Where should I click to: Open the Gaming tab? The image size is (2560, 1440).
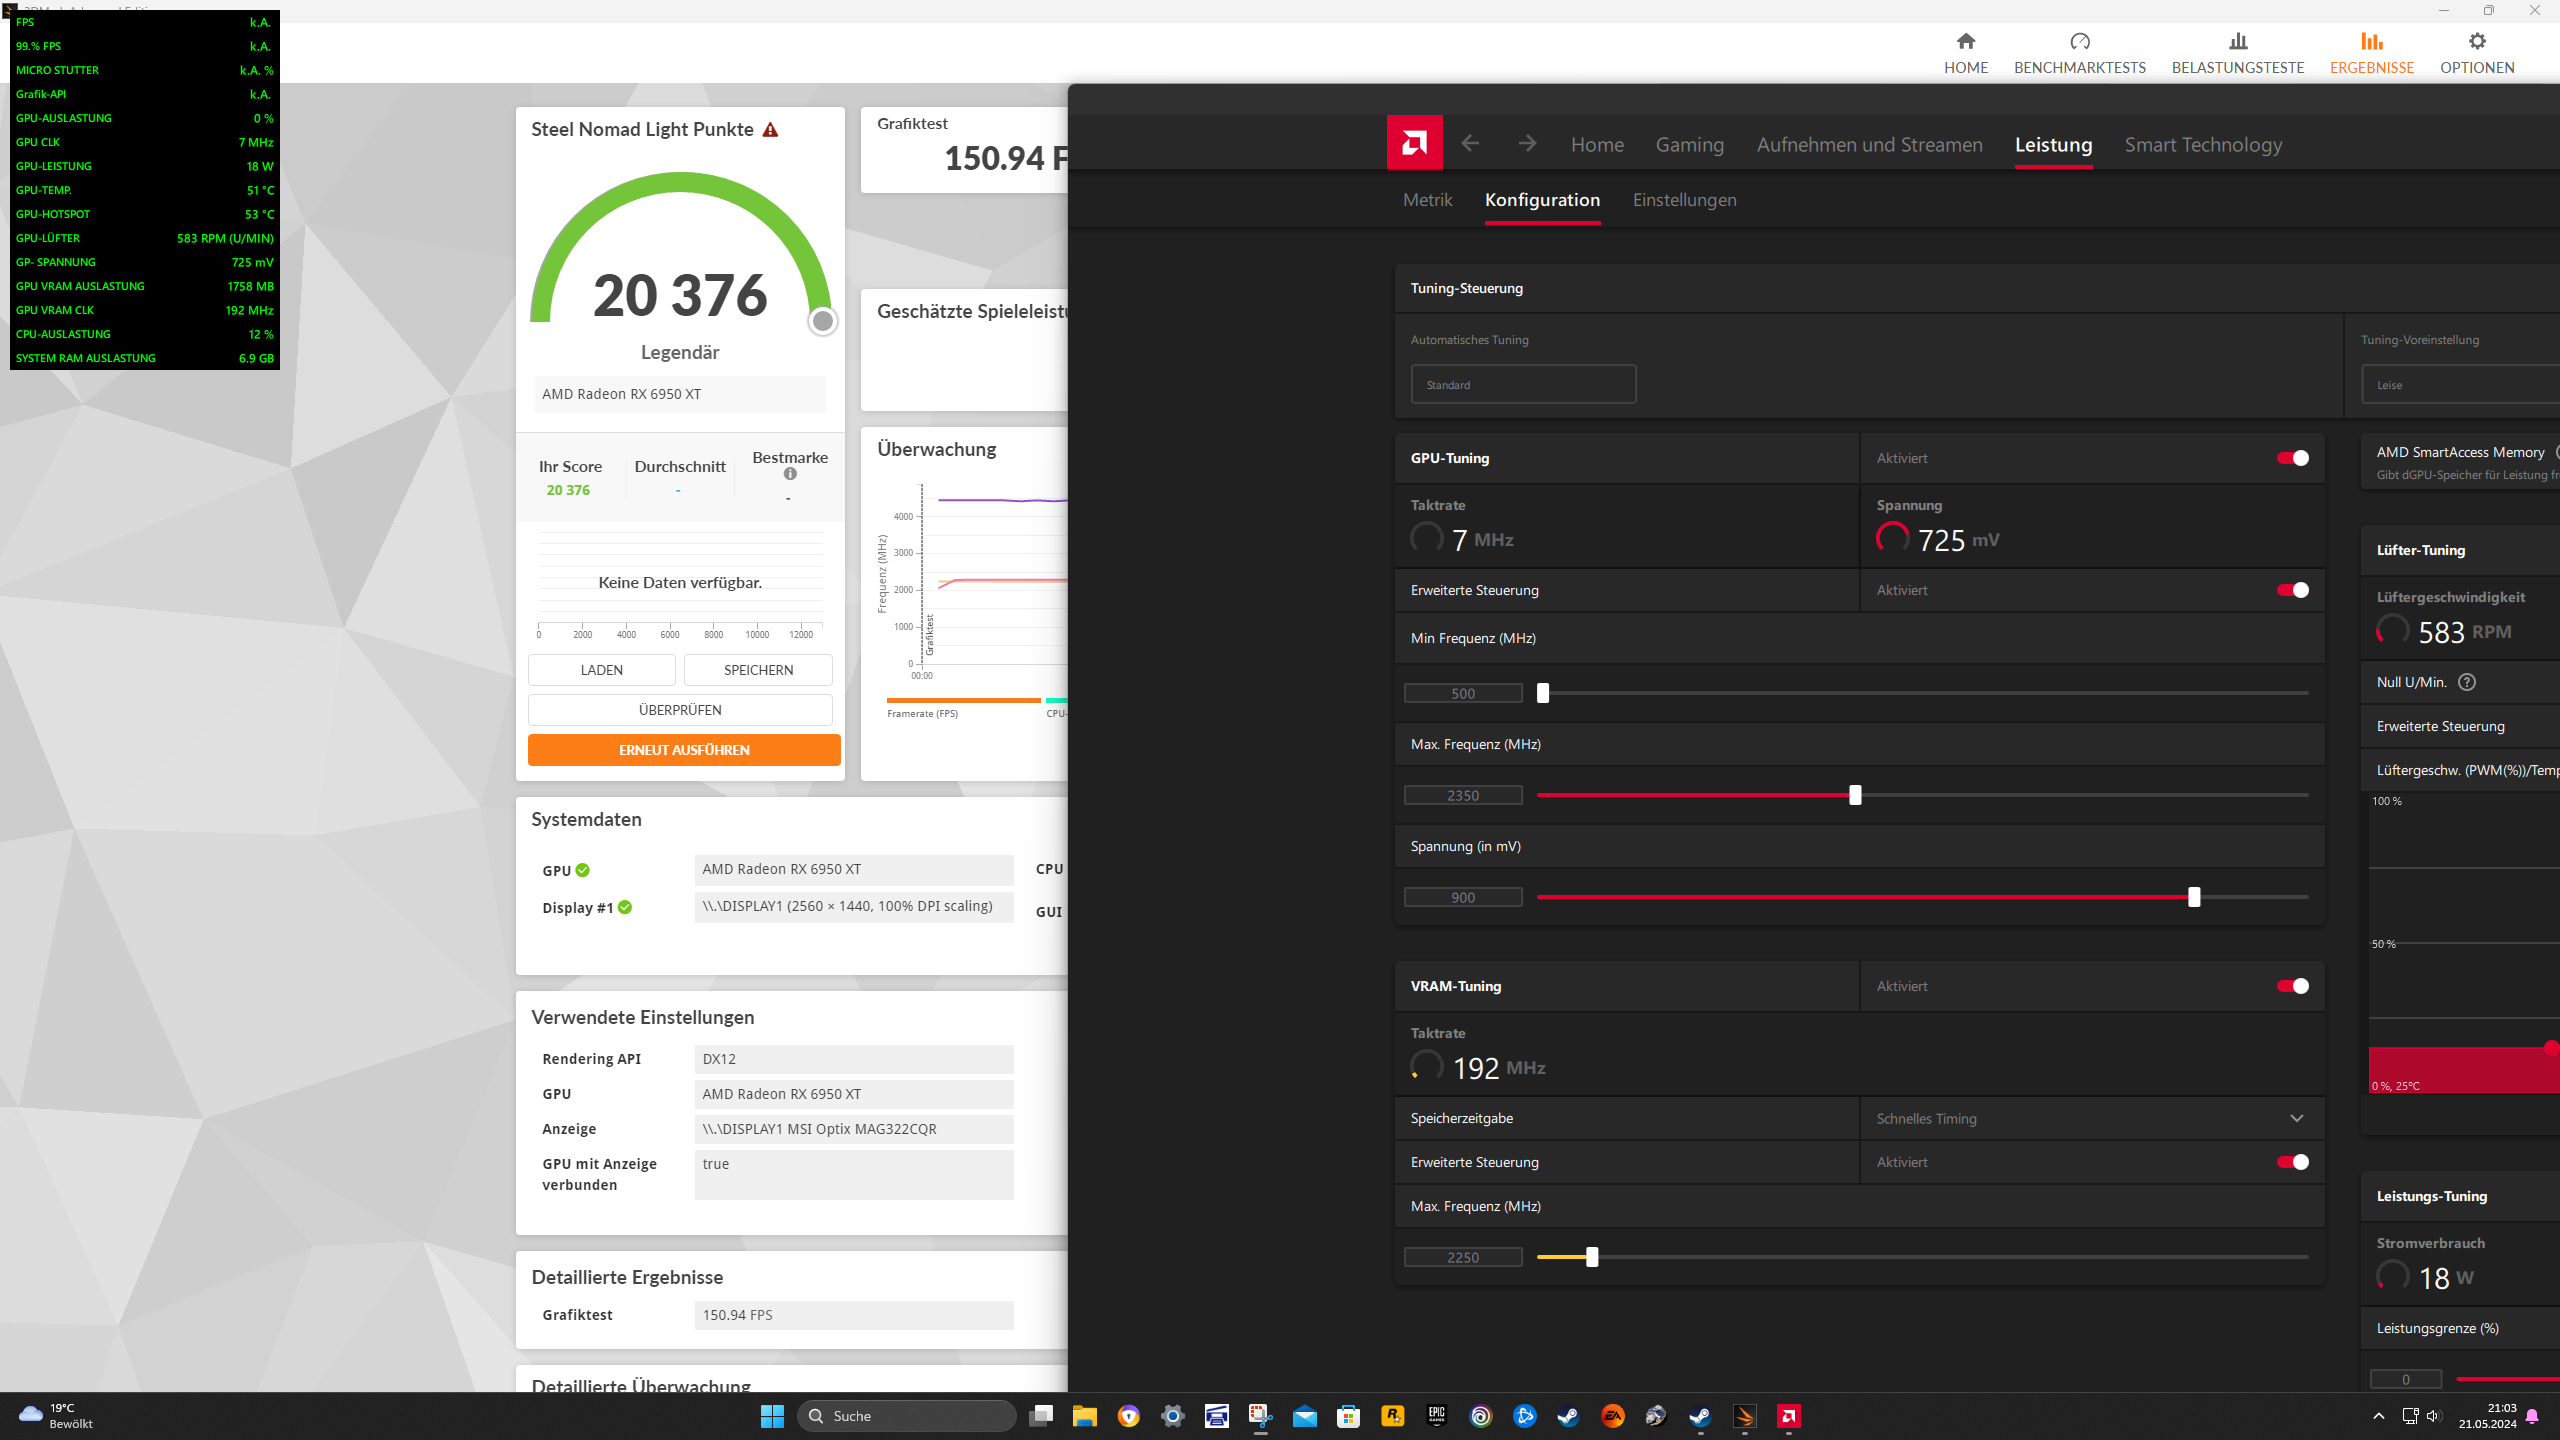pyautogui.click(x=1689, y=145)
